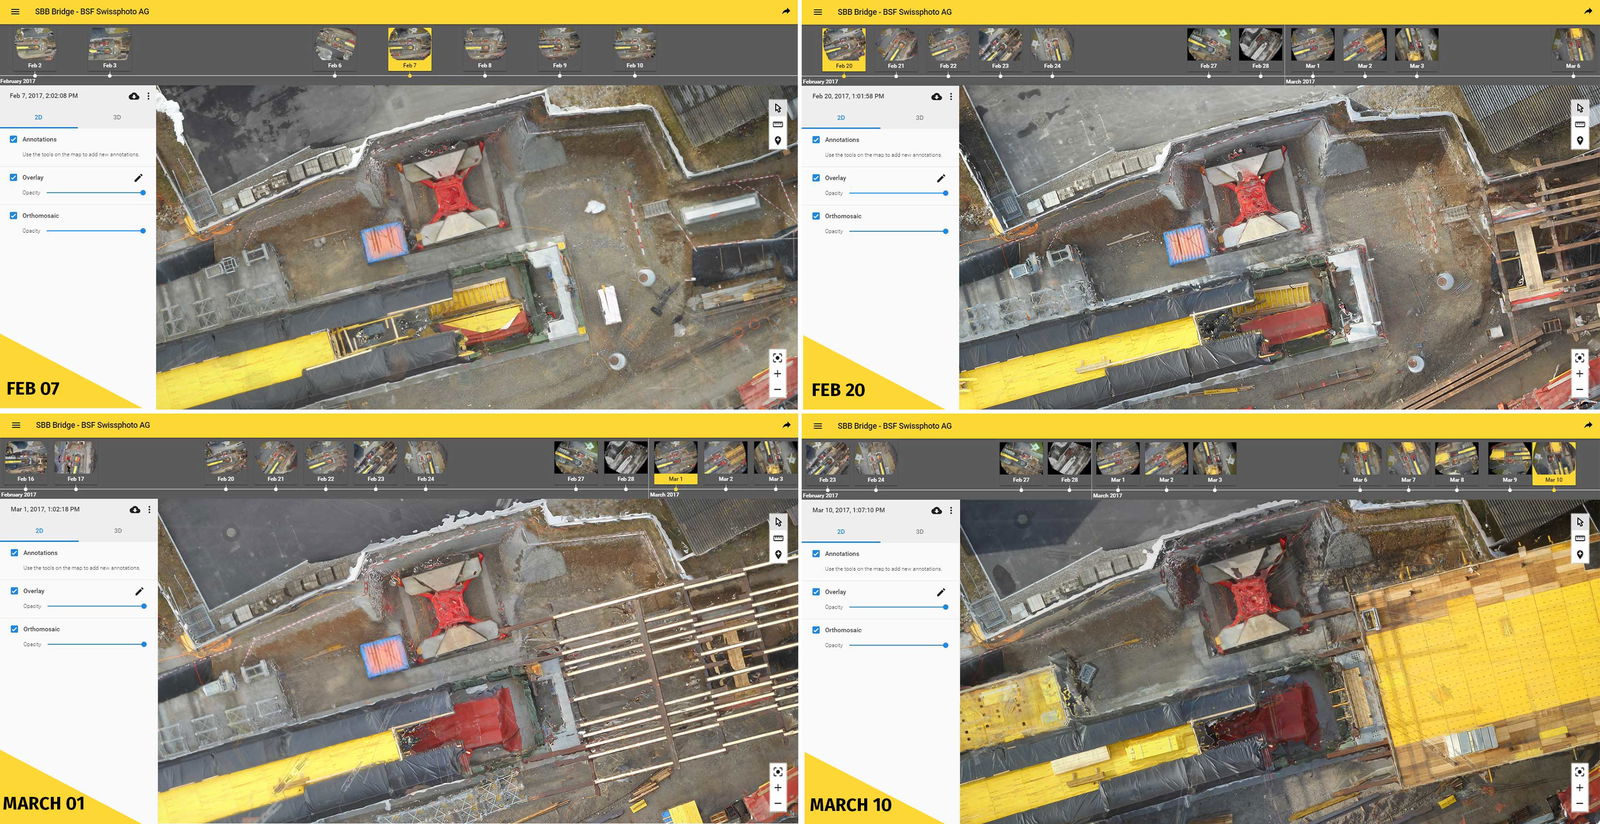Select Feb 16 thumbnail in March 01 timeline
This screenshot has width=1600, height=824.
coord(26,461)
